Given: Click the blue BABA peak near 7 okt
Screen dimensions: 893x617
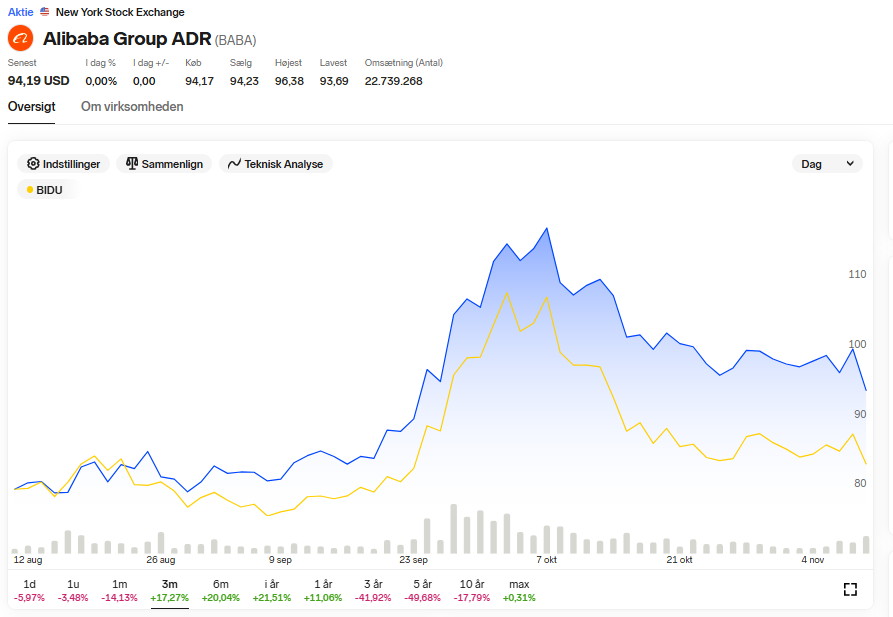Looking at the screenshot, I should coord(547,228).
